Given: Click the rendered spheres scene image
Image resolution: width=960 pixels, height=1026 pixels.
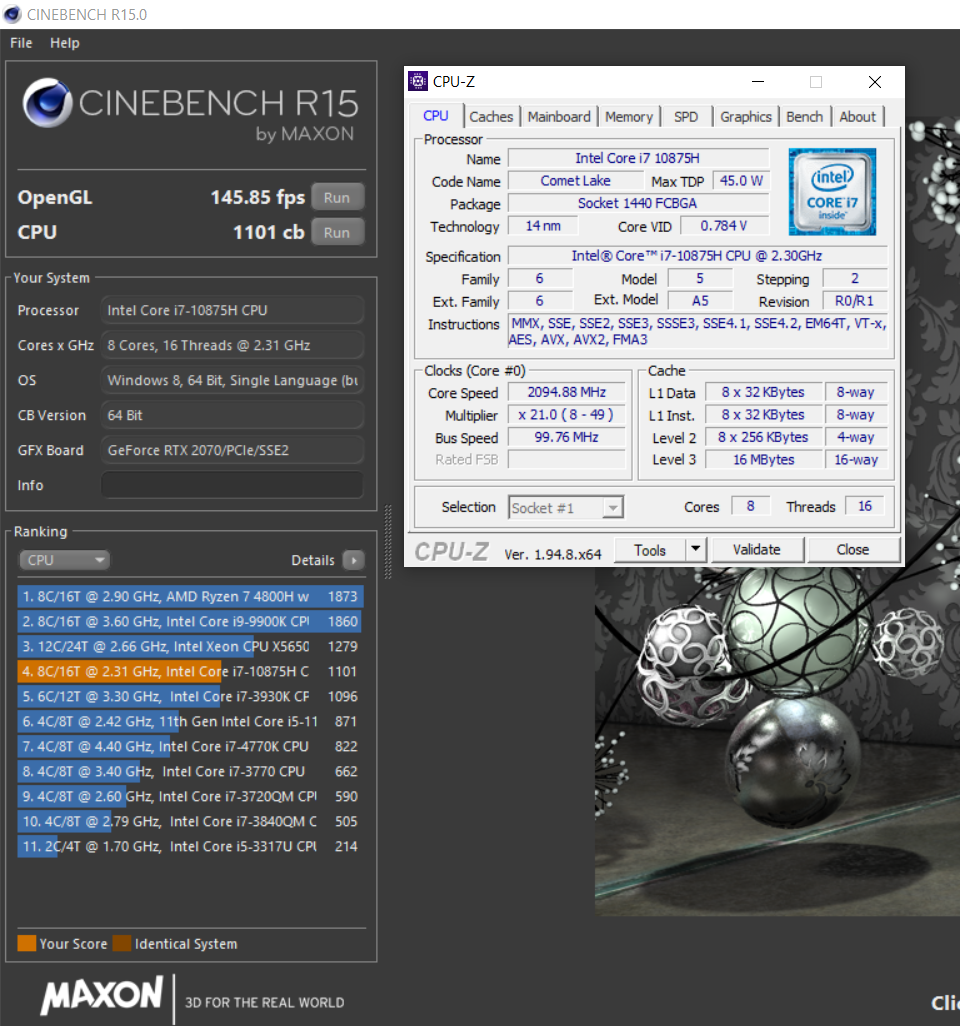Looking at the screenshot, I should pyautogui.click(x=777, y=739).
